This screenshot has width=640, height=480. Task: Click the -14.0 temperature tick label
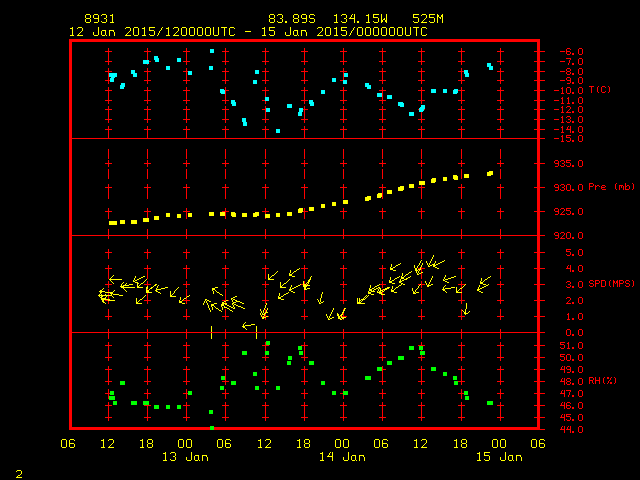[x=569, y=129]
